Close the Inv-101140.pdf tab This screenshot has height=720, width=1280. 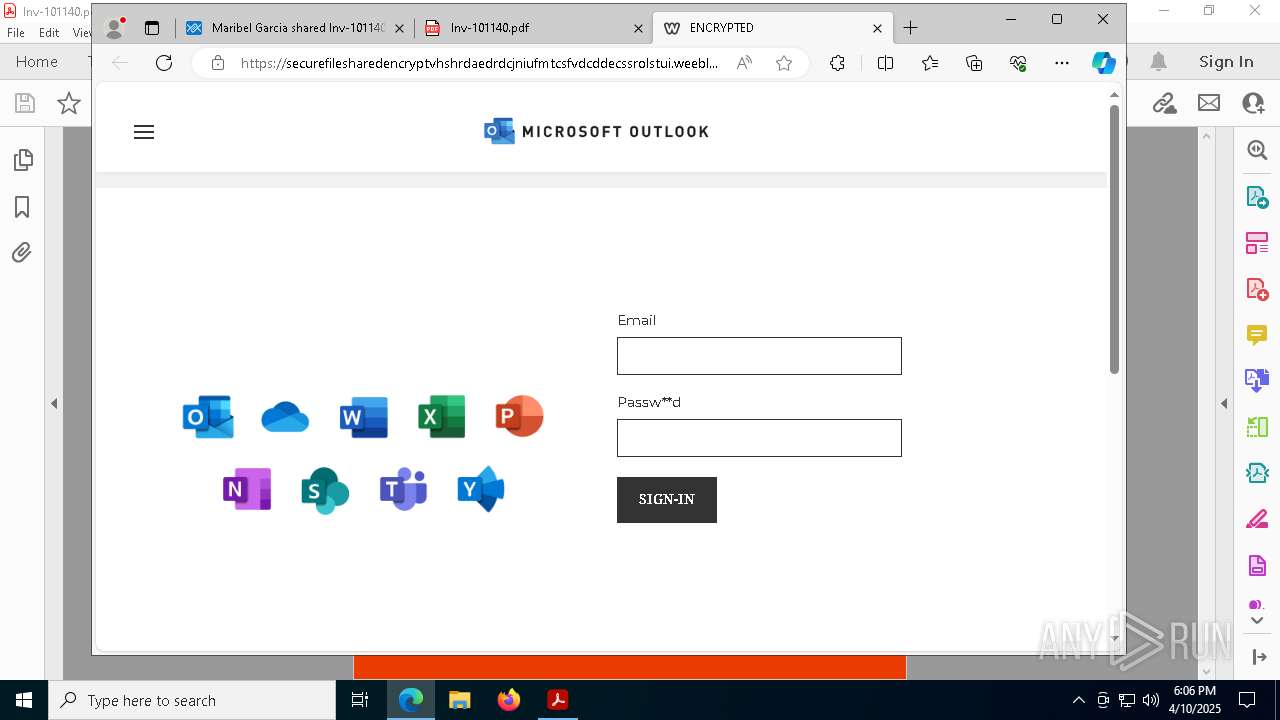pos(638,28)
